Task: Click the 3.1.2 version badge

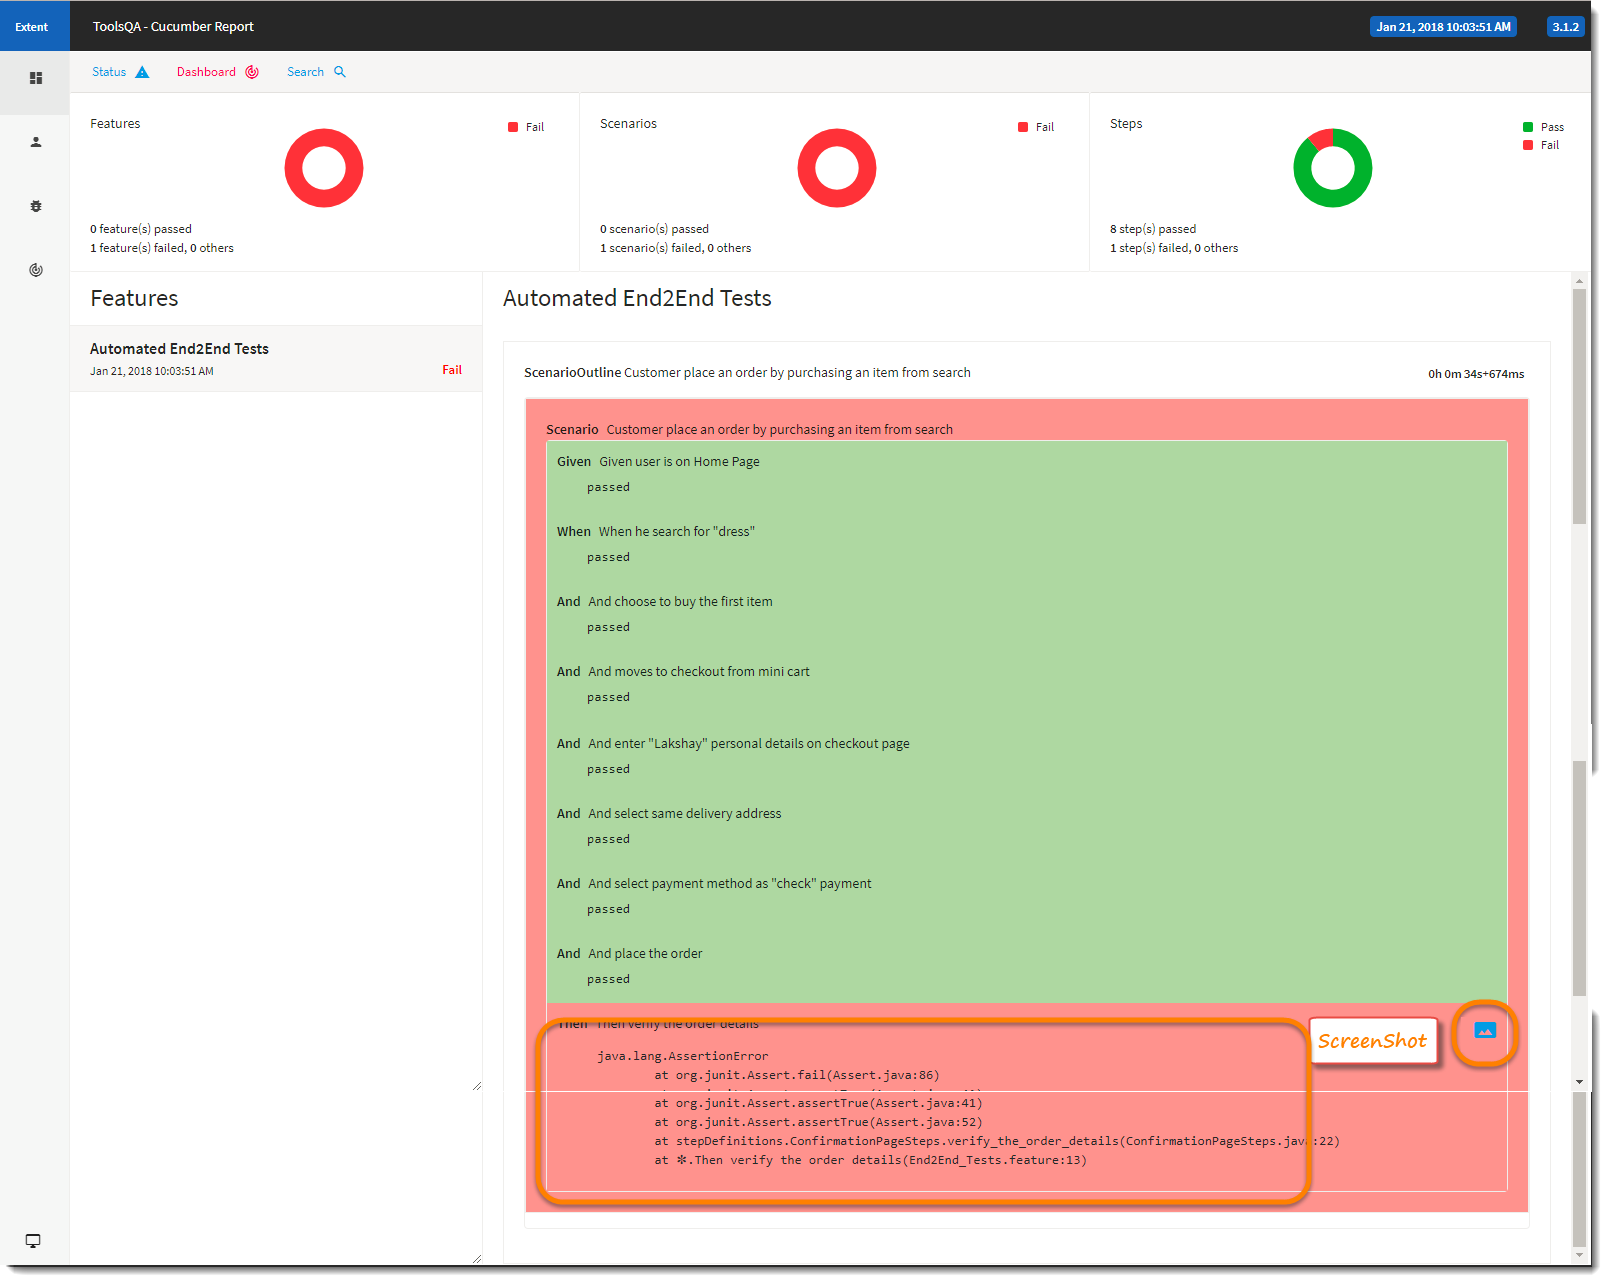Action: point(1565,26)
